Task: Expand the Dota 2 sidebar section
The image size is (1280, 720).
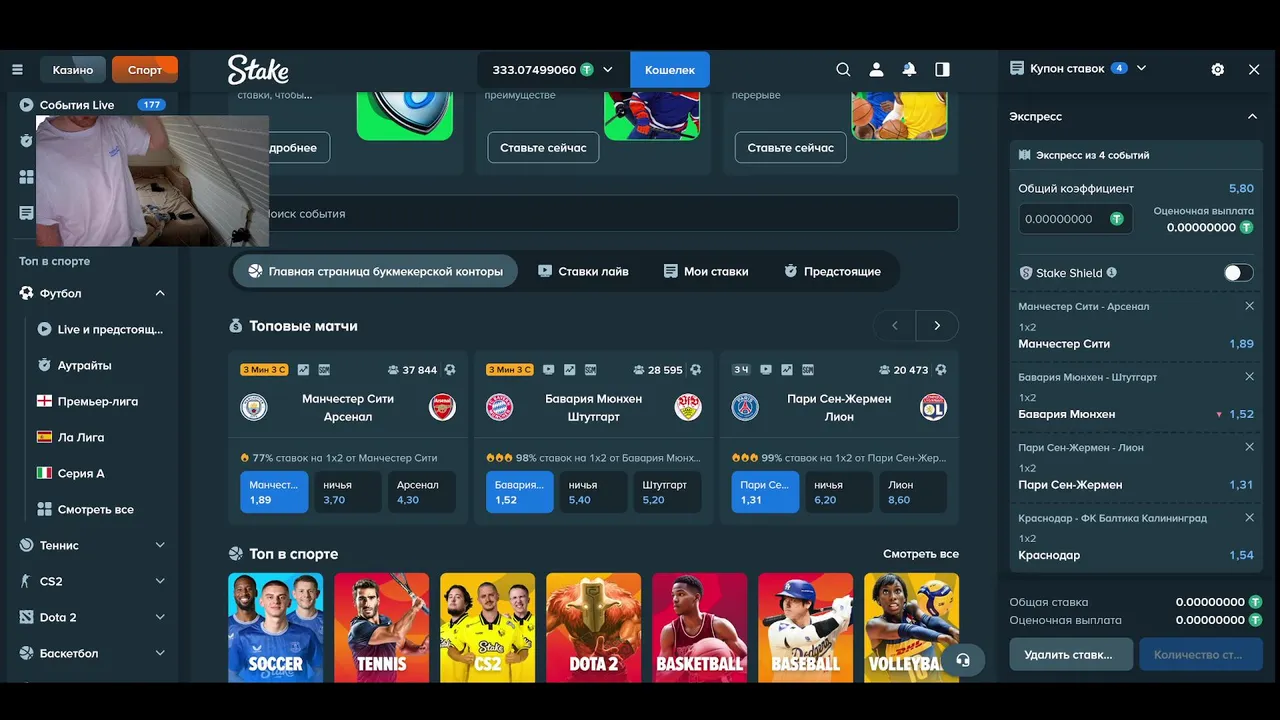Action: pyautogui.click(x=160, y=617)
